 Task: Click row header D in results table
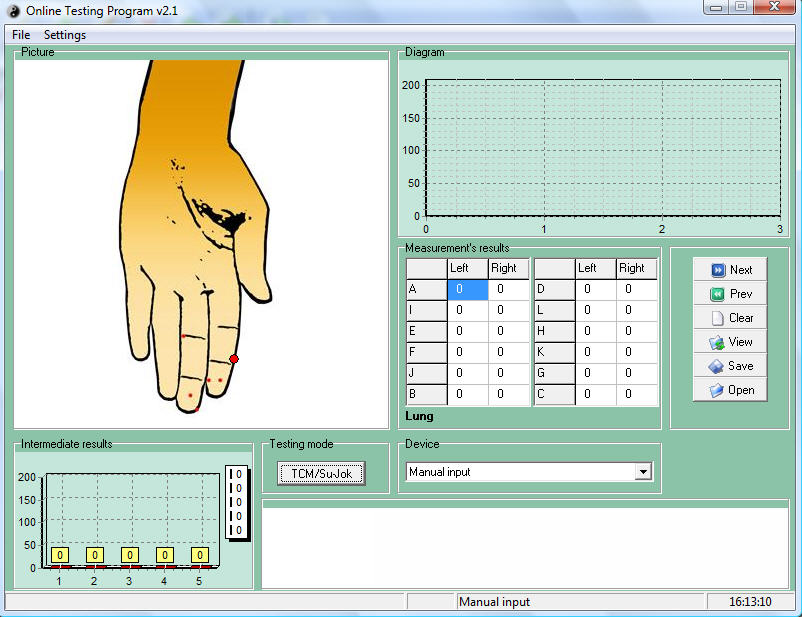554,290
